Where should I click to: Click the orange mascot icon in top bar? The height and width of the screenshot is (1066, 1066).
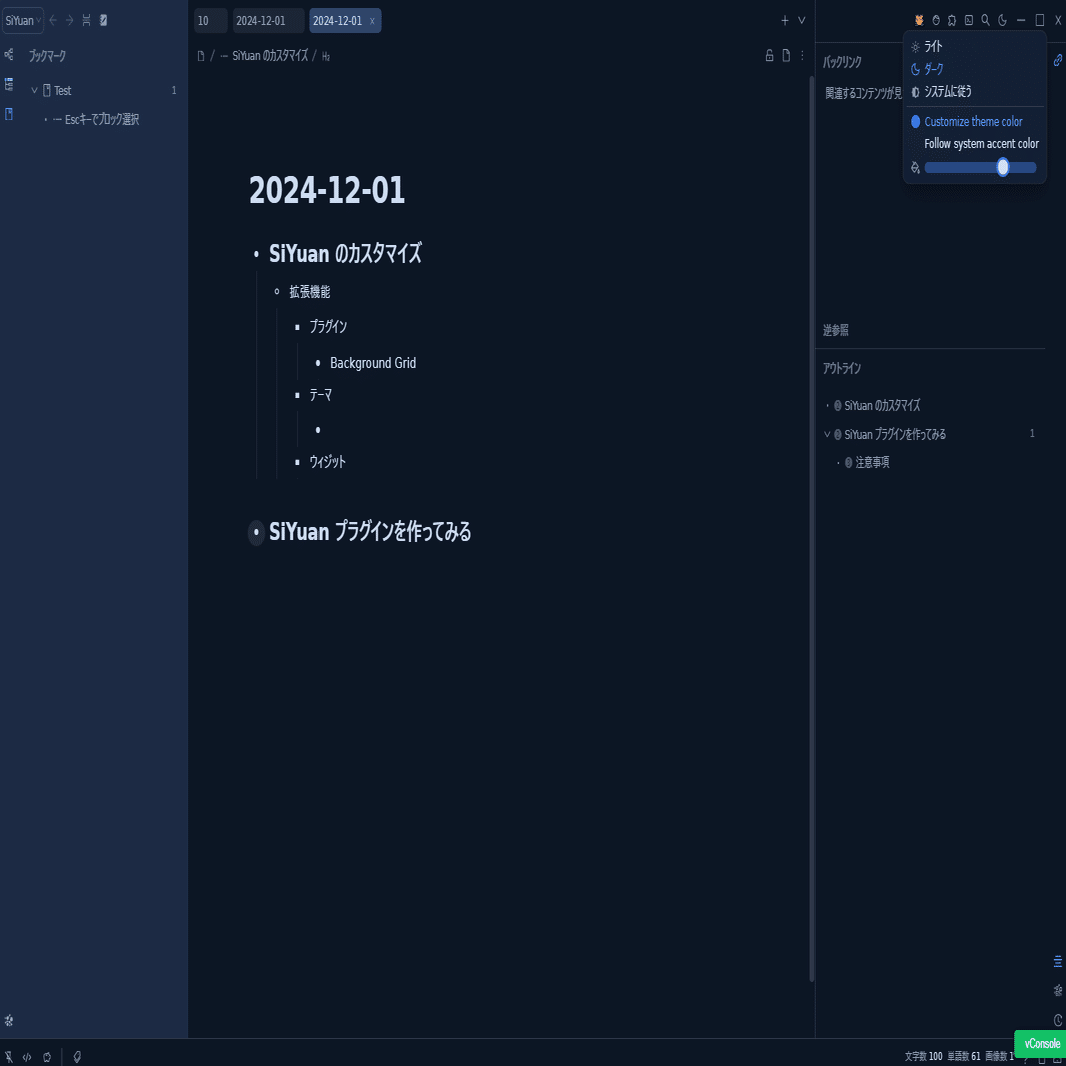click(919, 20)
